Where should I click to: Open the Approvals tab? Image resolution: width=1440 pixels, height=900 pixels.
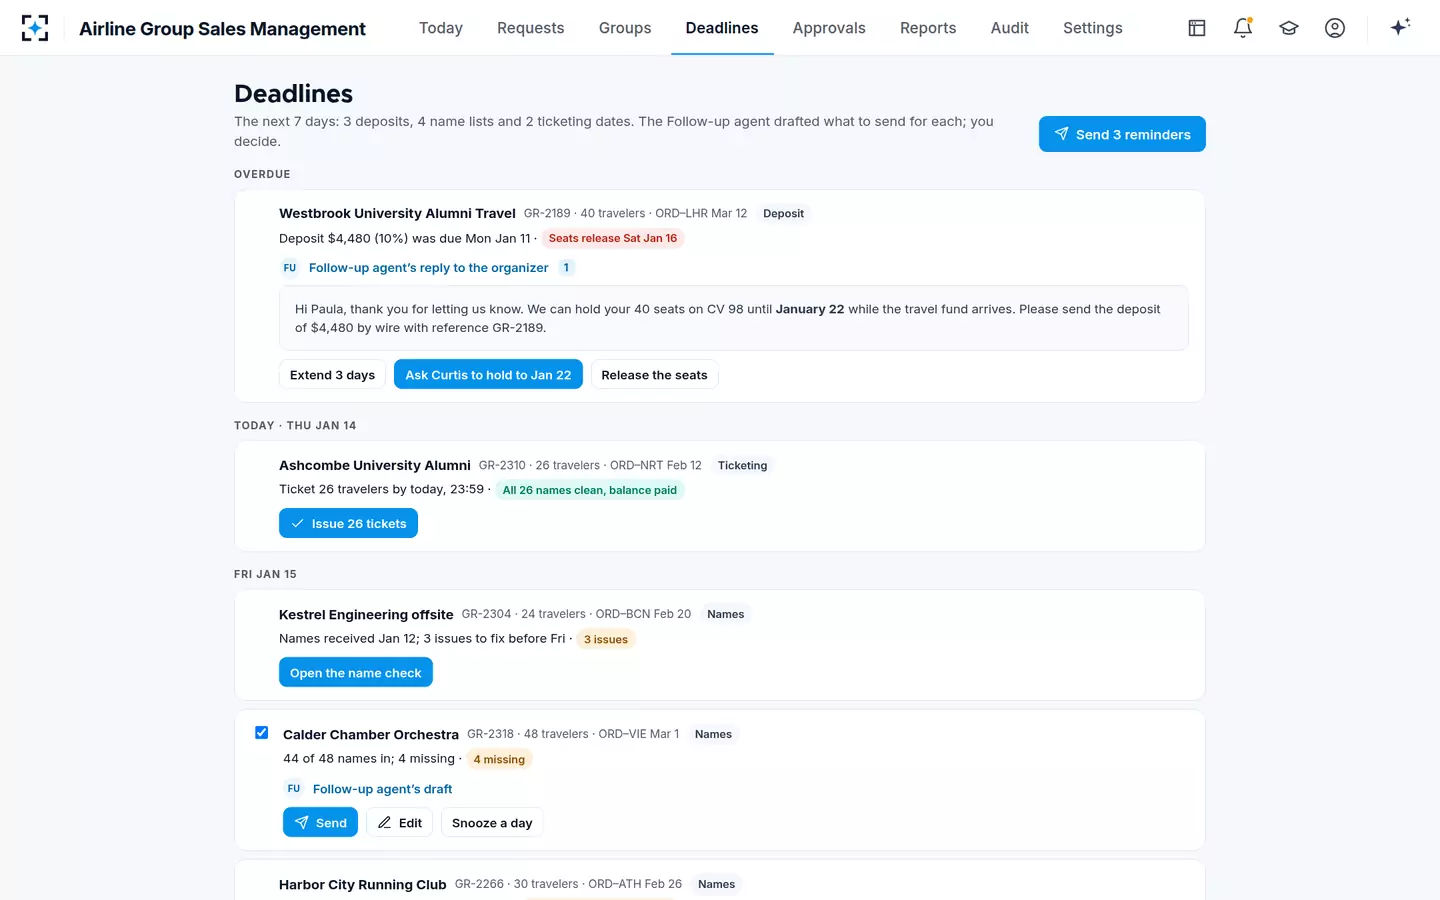click(x=829, y=28)
